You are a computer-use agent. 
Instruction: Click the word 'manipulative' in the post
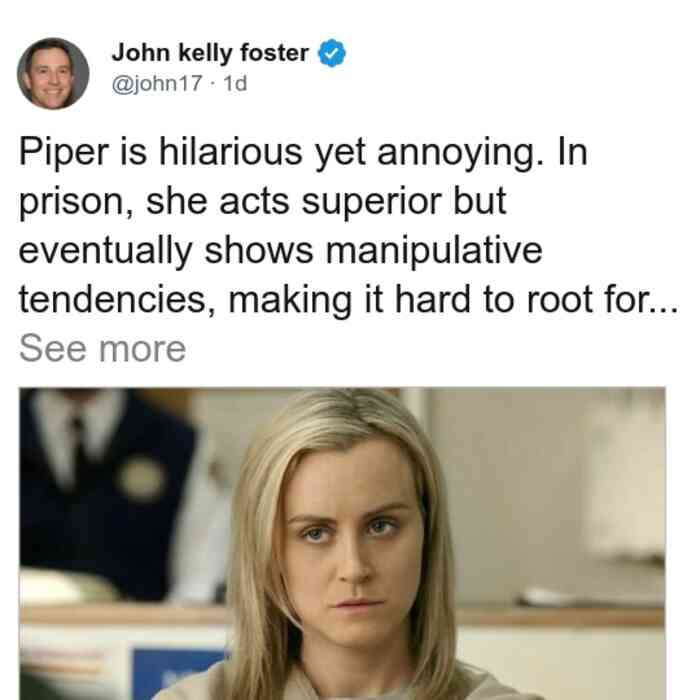coord(434,251)
